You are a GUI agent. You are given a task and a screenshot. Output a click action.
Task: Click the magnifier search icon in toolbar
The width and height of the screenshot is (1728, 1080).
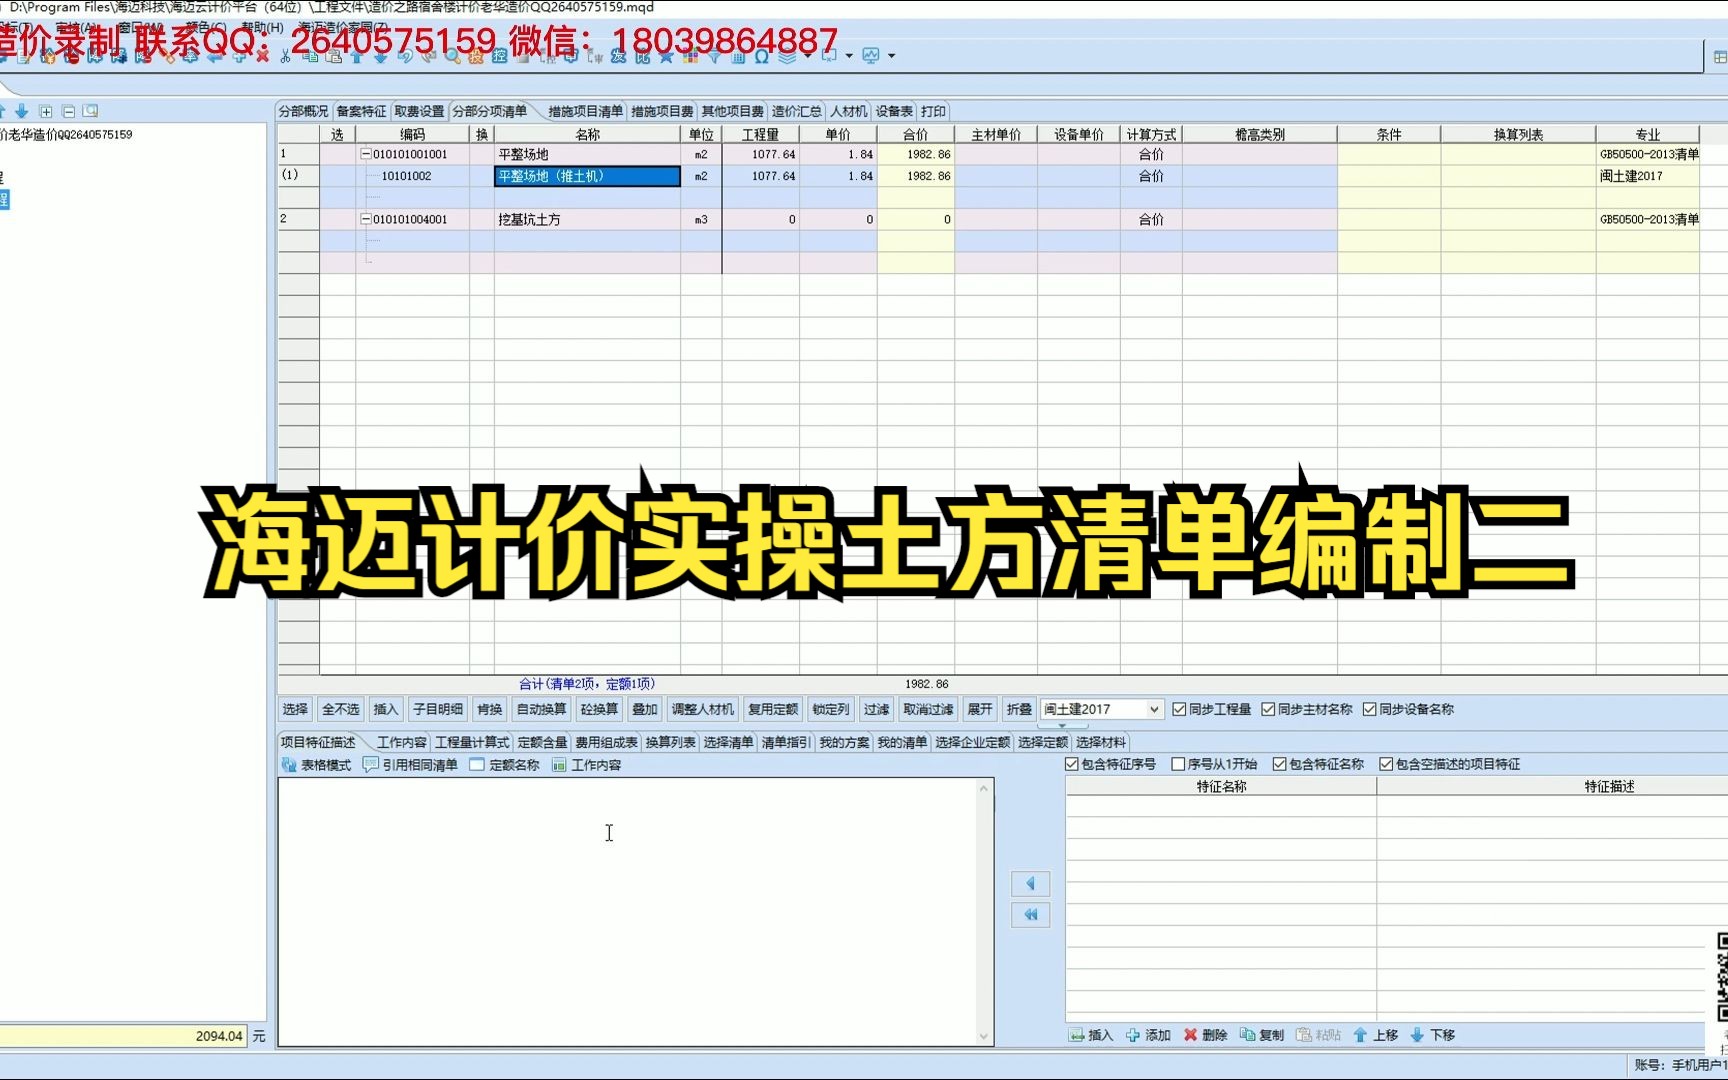pyautogui.click(x=452, y=56)
